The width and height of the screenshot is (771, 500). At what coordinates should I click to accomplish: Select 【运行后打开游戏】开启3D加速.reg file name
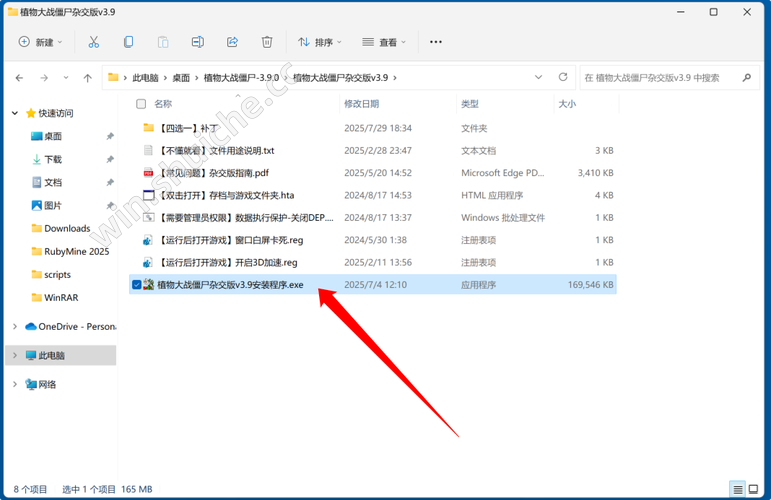point(227,263)
